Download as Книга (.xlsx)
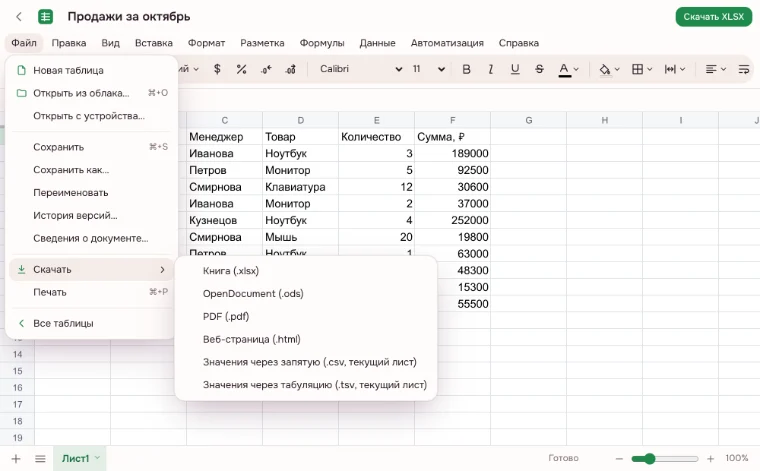The width and height of the screenshot is (760, 471). coord(306,271)
